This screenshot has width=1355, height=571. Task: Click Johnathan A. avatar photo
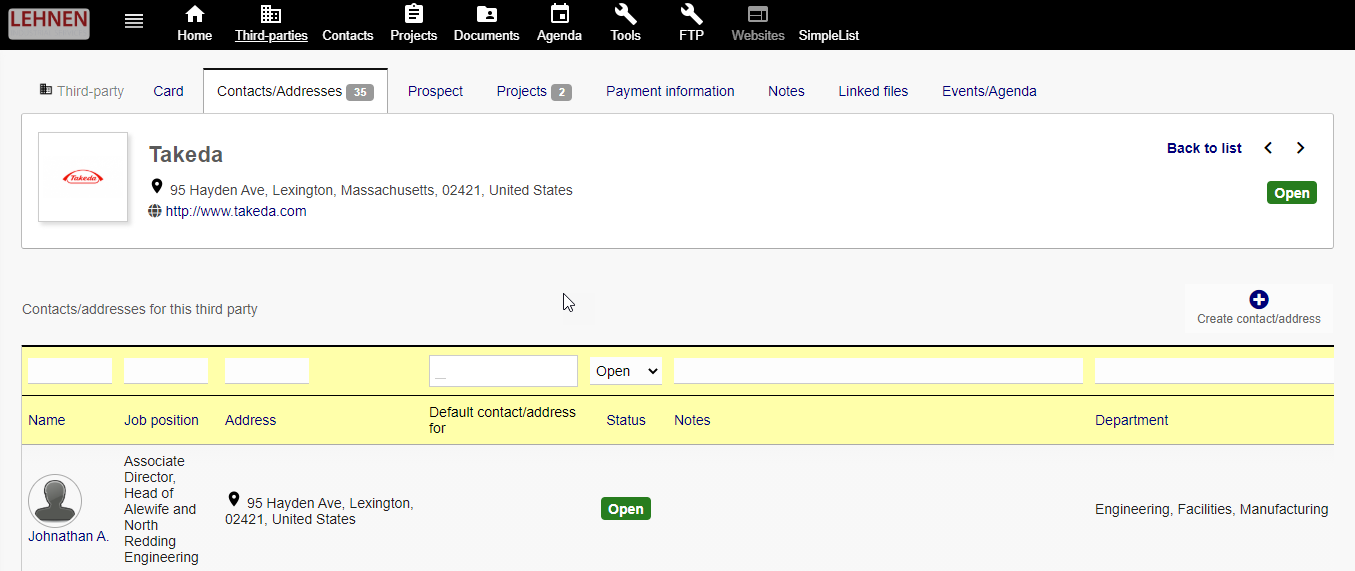pos(55,501)
